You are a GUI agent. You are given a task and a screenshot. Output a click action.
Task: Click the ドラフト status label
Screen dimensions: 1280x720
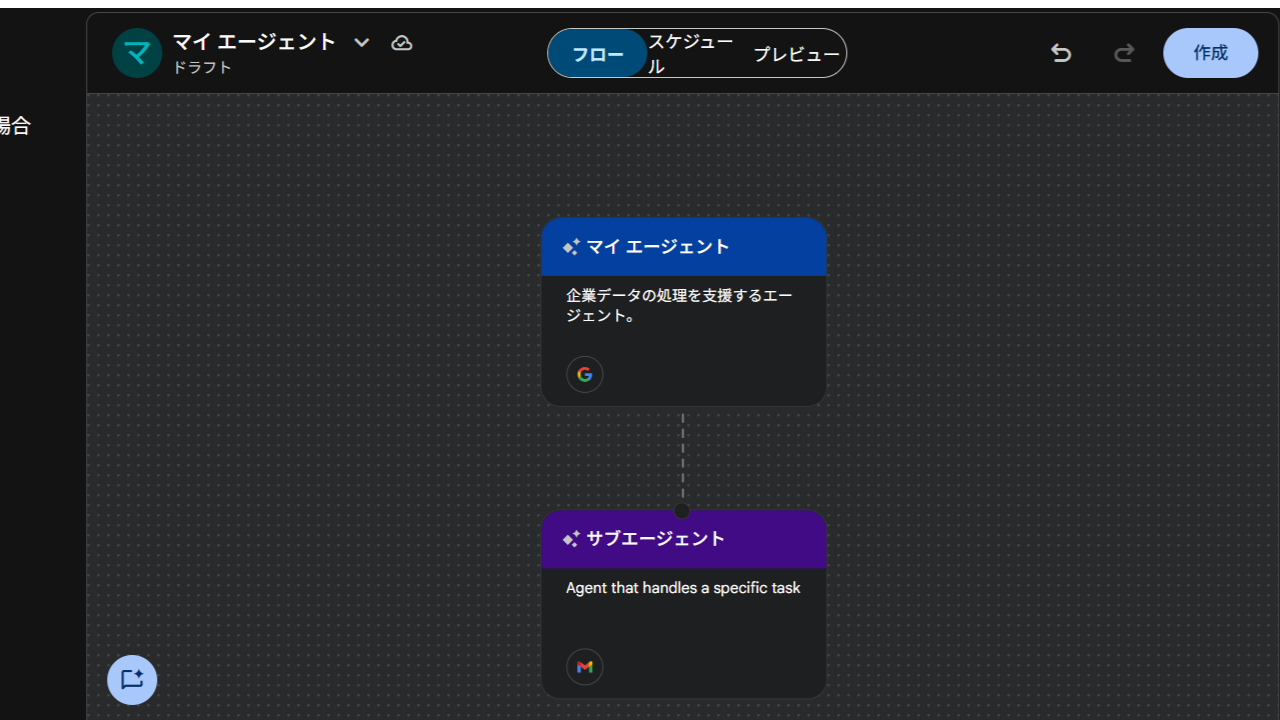203,68
